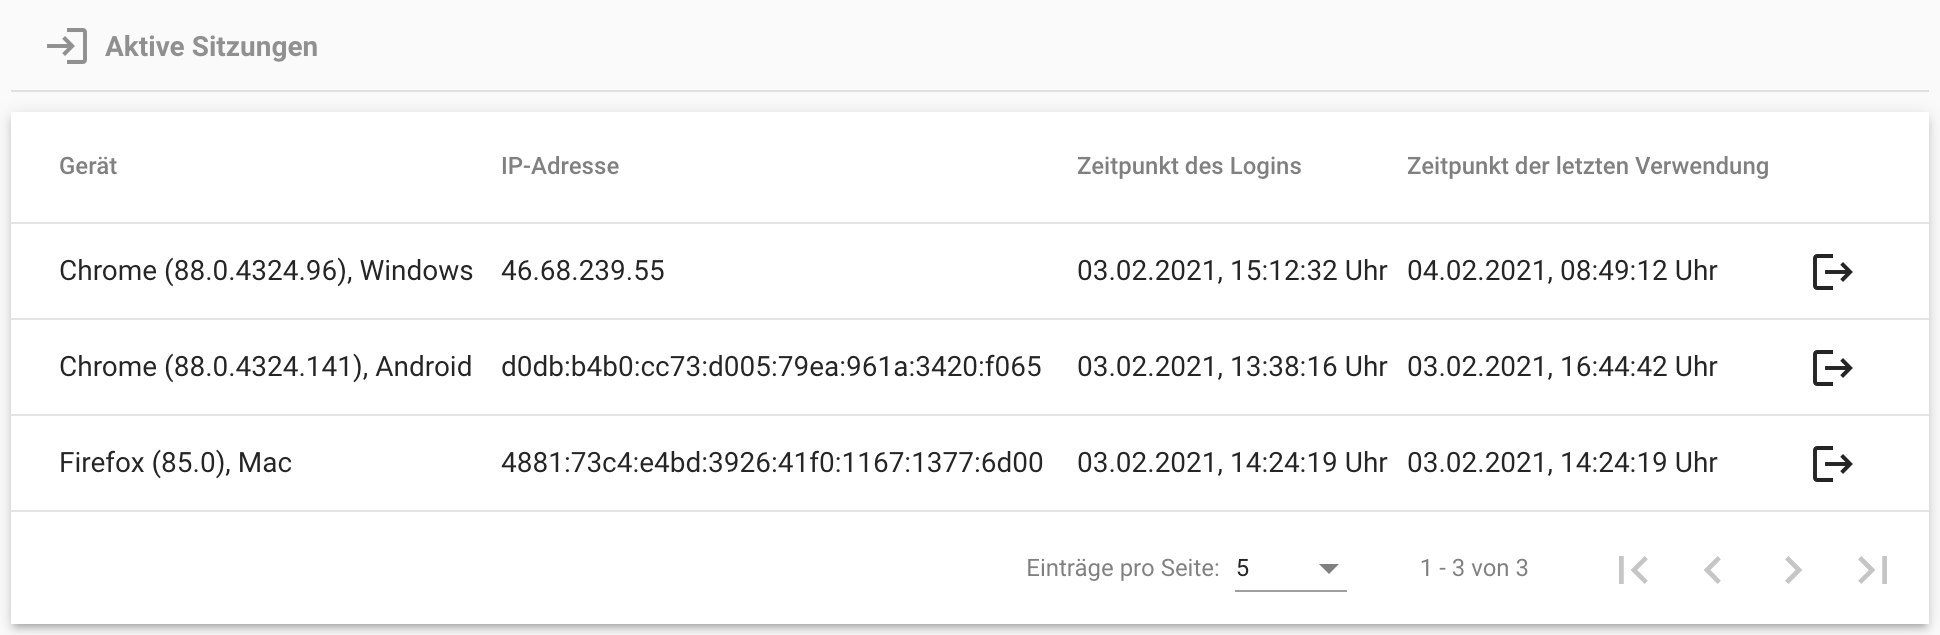Select the Firefox (85.0), Mac row
The width and height of the screenshot is (1940, 635).
175,463
